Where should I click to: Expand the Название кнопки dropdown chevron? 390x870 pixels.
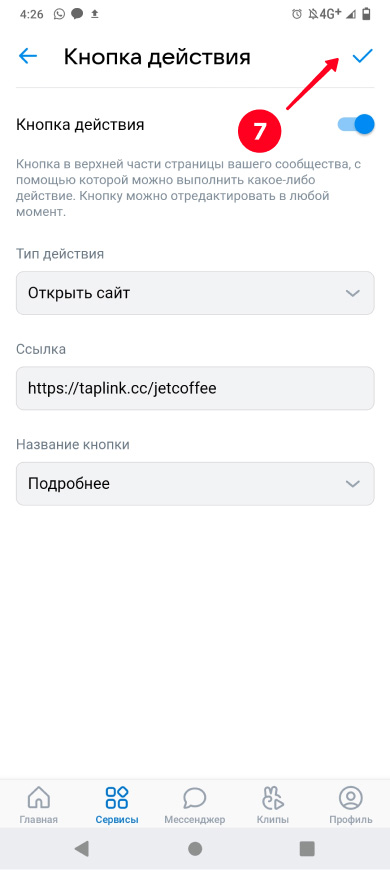point(353,484)
